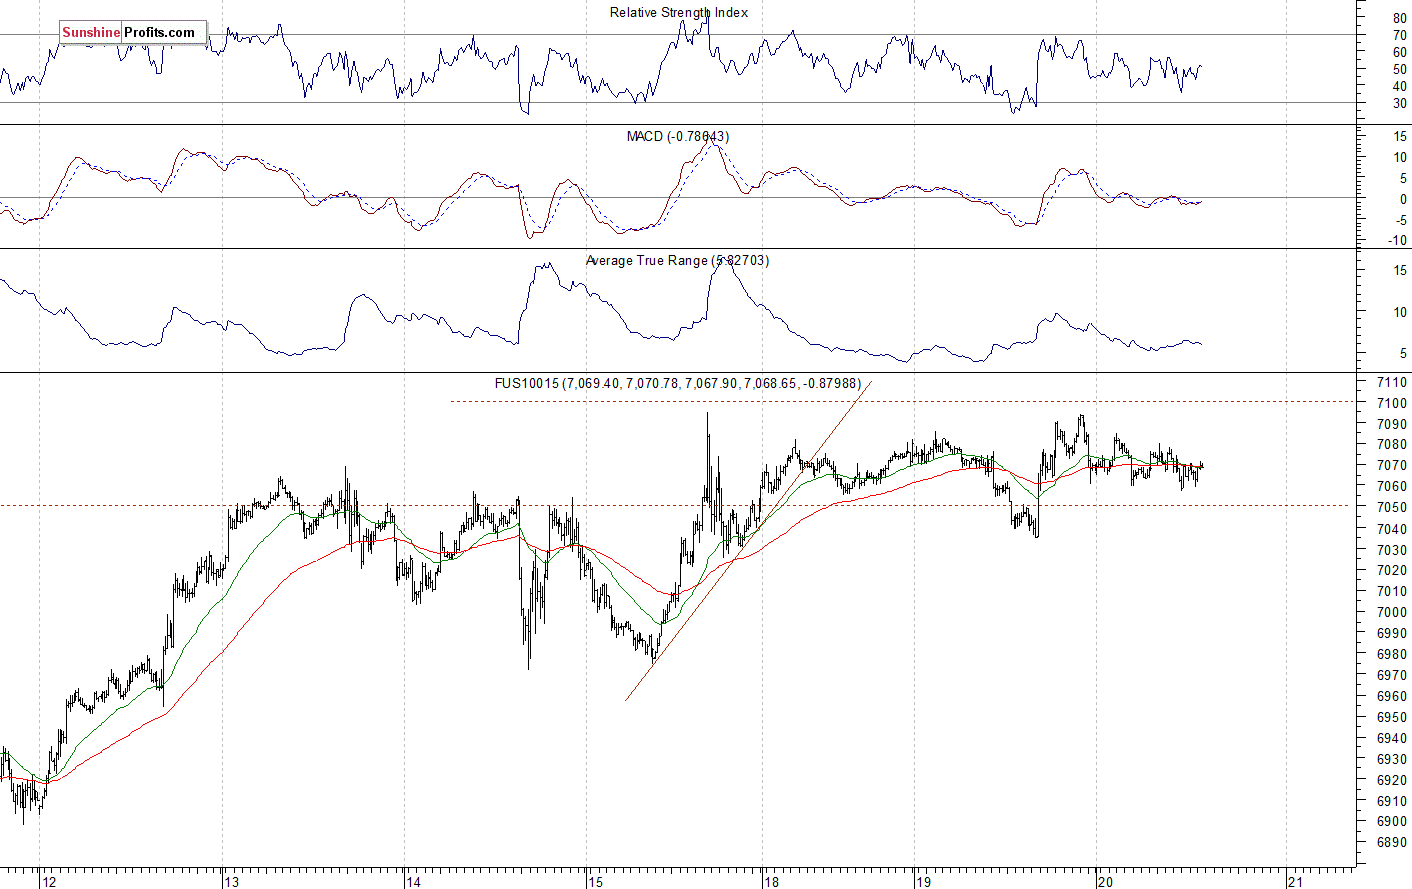The width and height of the screenshot is (1412, 889).
Task: Click RSI axis value 70
Action: tap(1399, 36)
